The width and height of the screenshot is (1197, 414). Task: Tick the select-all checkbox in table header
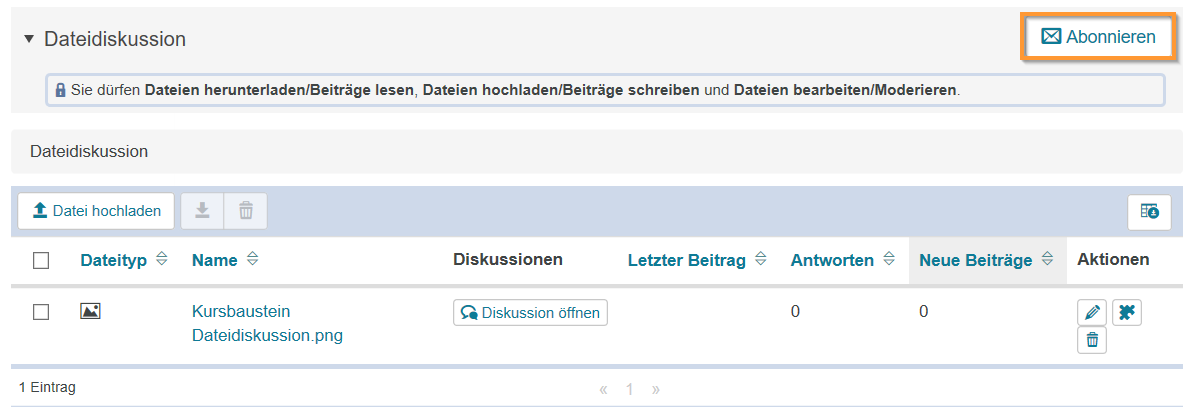pos(41,260)
